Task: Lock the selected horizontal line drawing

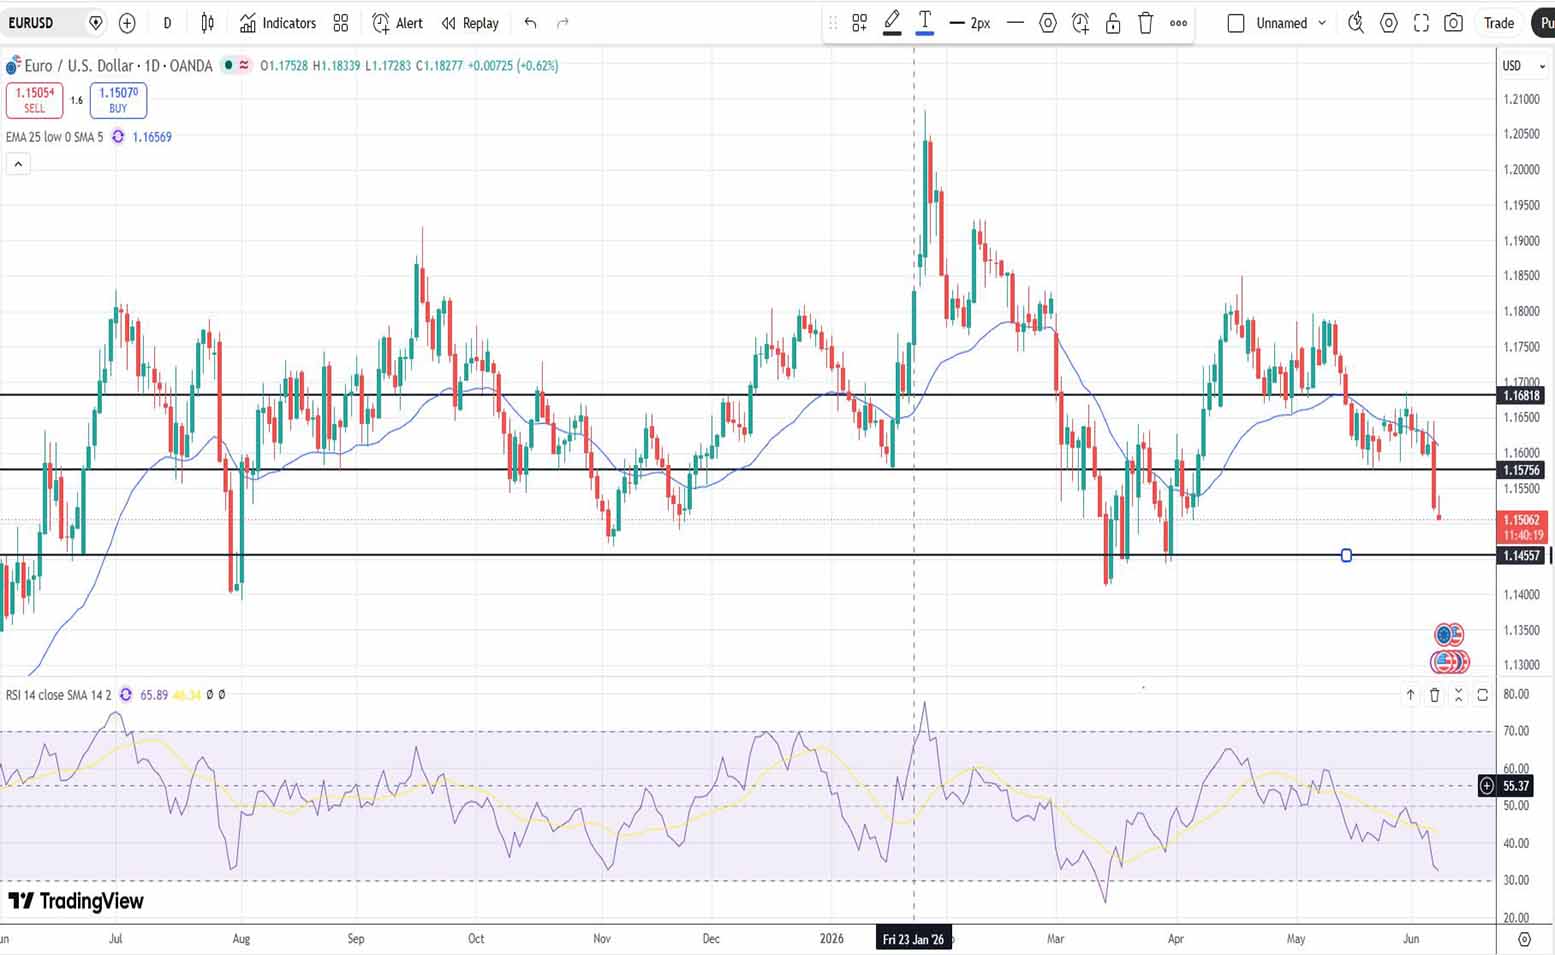Action: click(1113, 22)
